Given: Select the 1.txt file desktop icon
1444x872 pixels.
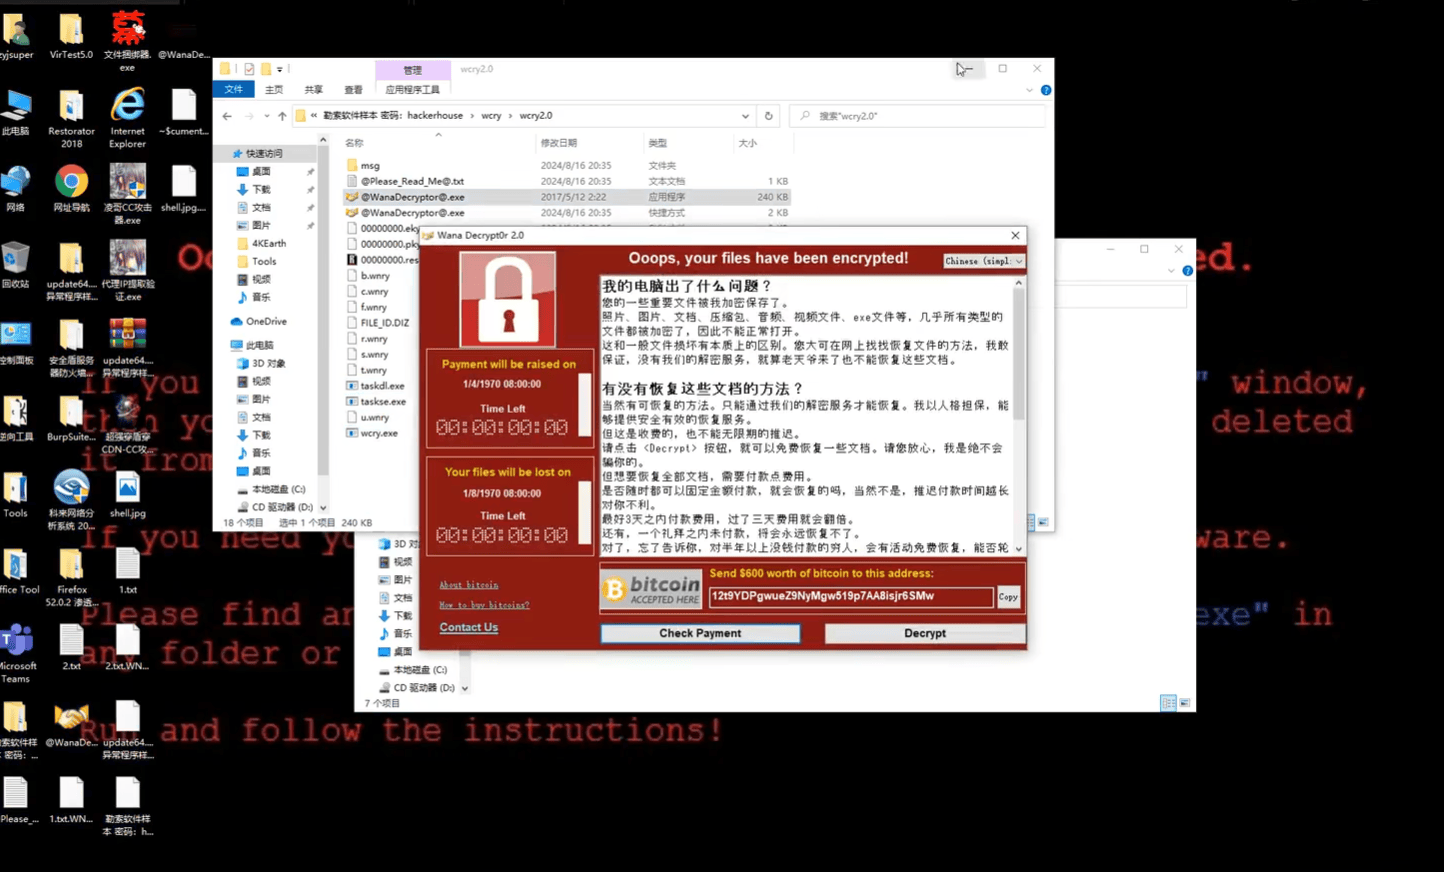Looking at the screenshot, I should click(127, 572).
